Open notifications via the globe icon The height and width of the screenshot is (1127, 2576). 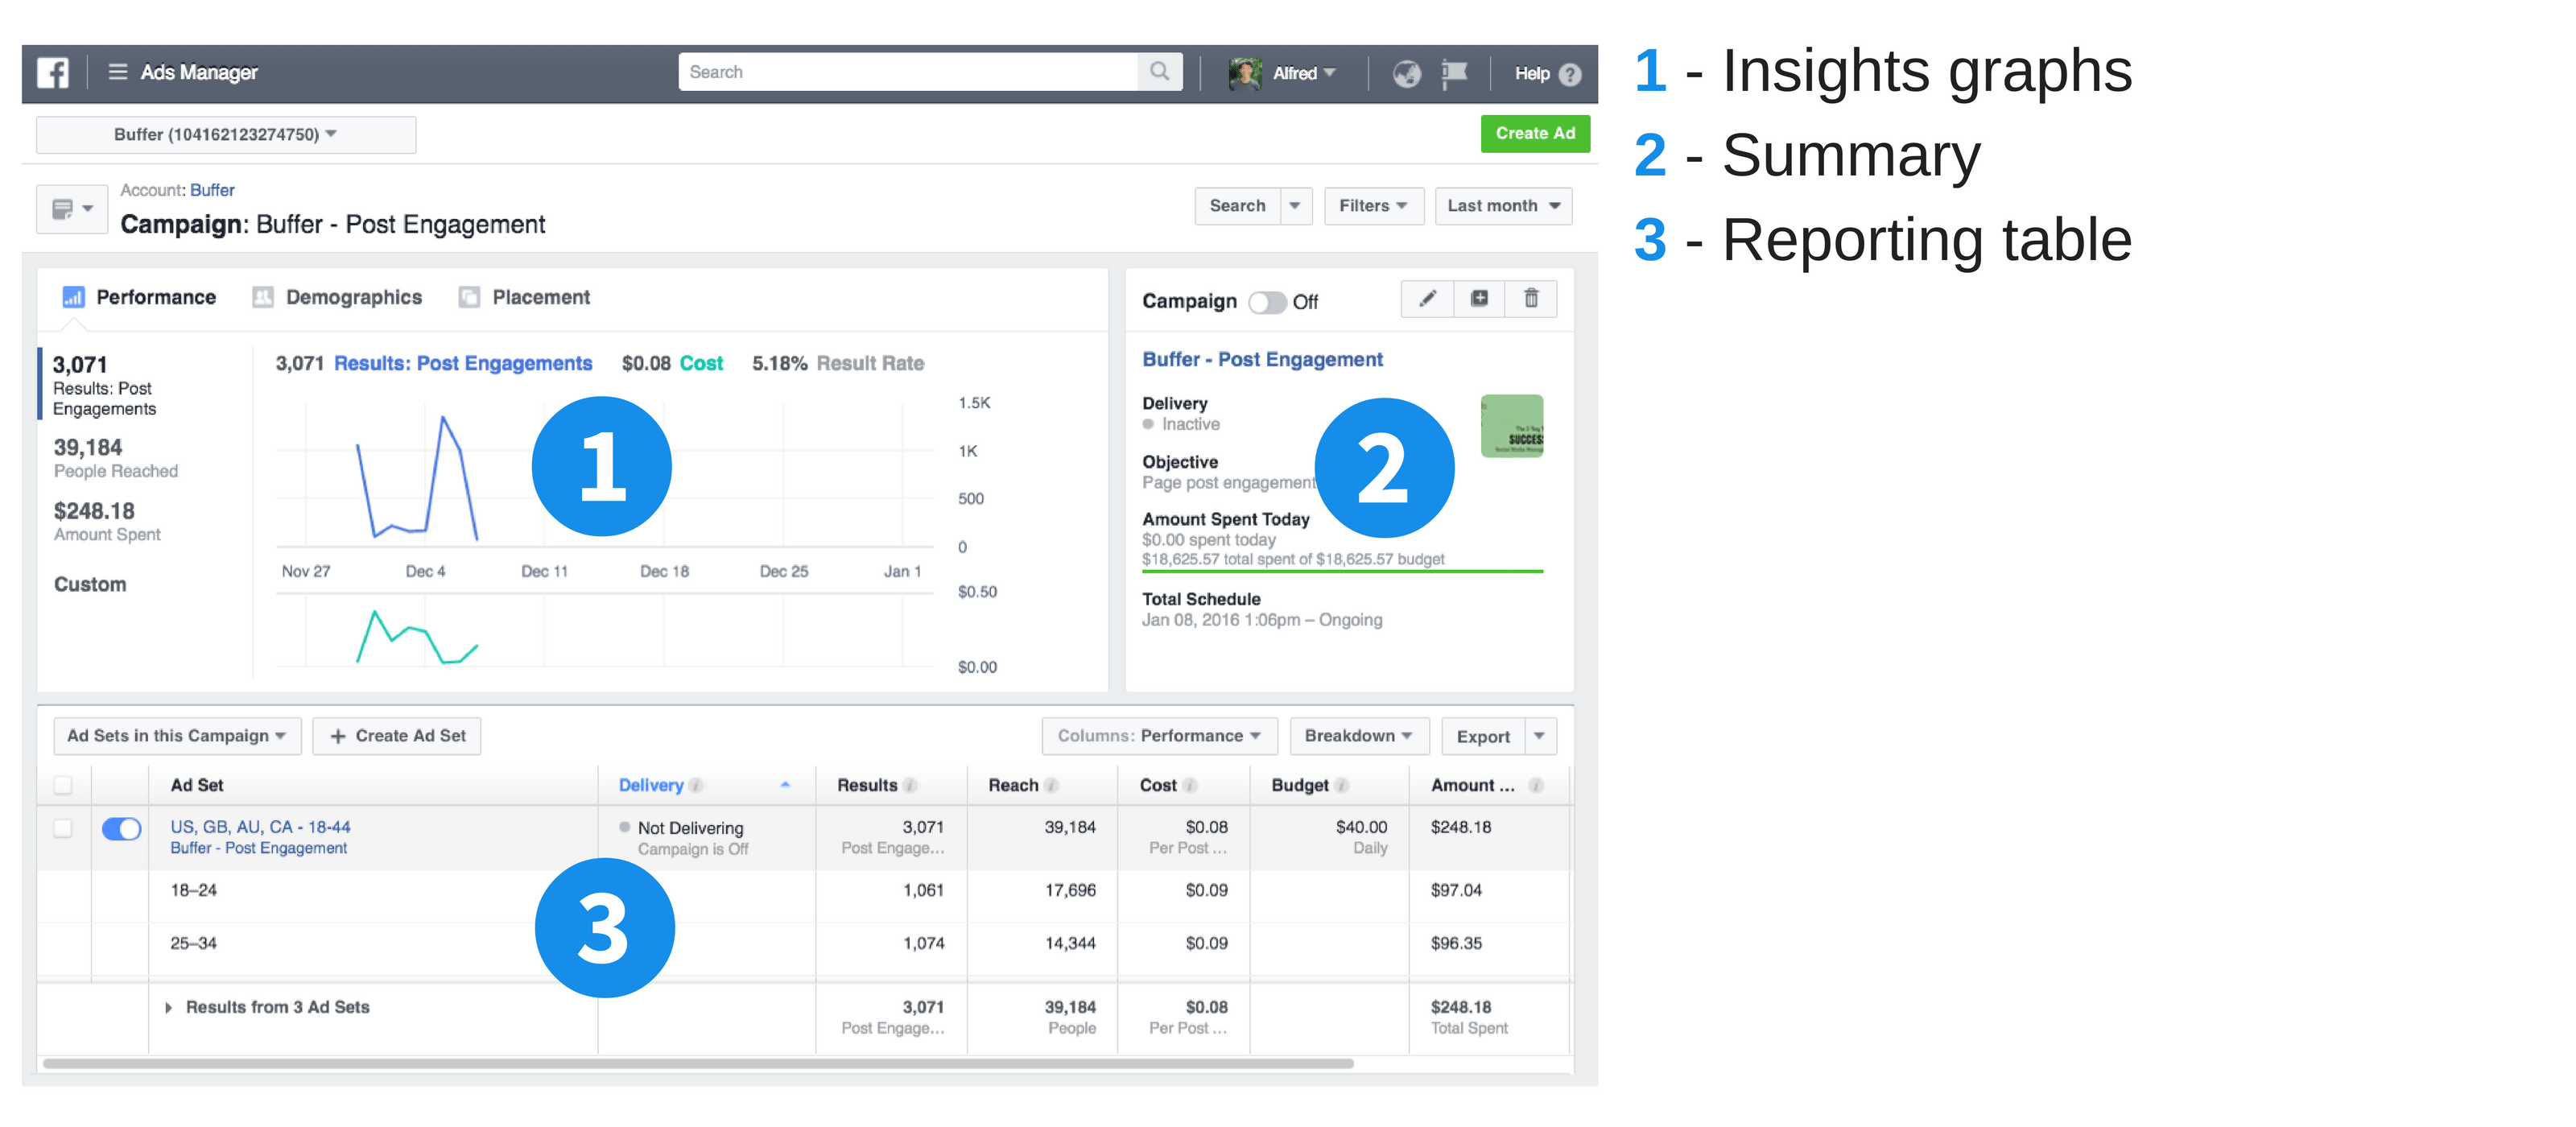[x=1406, y=72]
